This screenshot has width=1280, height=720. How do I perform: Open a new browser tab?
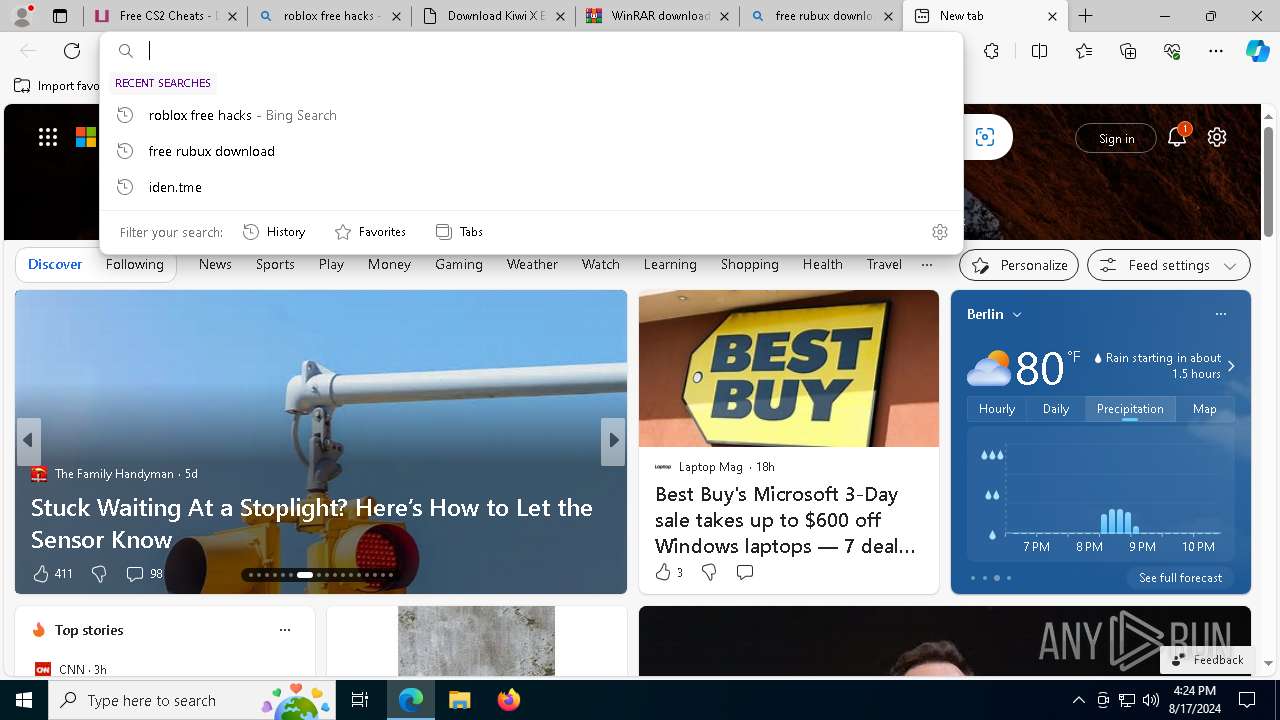click(x=1085, y=16)
